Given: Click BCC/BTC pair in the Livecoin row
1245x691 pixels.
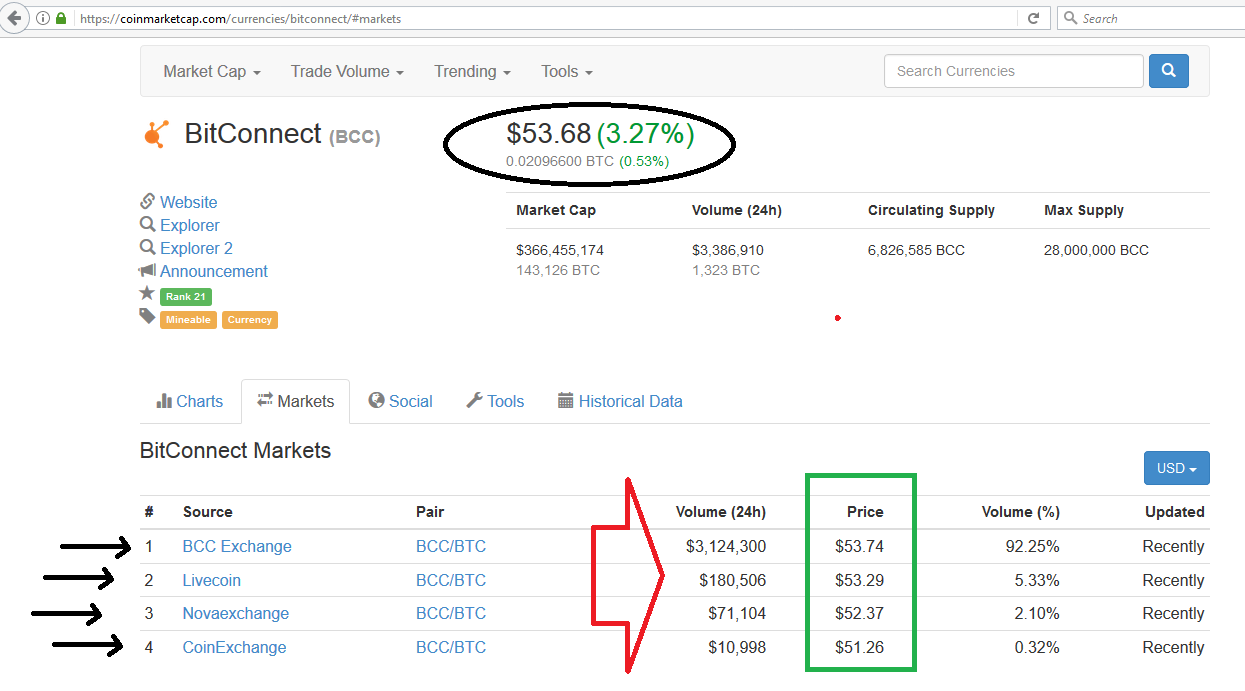Looking at the screenshot, I should [x=451, y=580].
